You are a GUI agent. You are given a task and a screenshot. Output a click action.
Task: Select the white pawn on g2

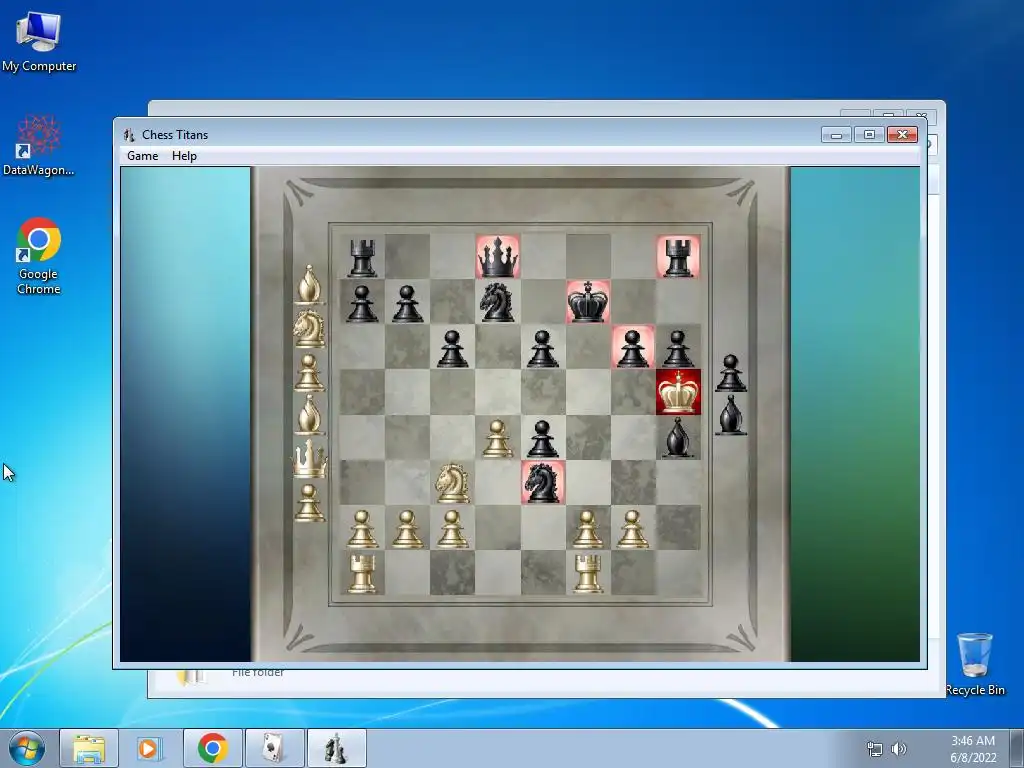point(633,528)
